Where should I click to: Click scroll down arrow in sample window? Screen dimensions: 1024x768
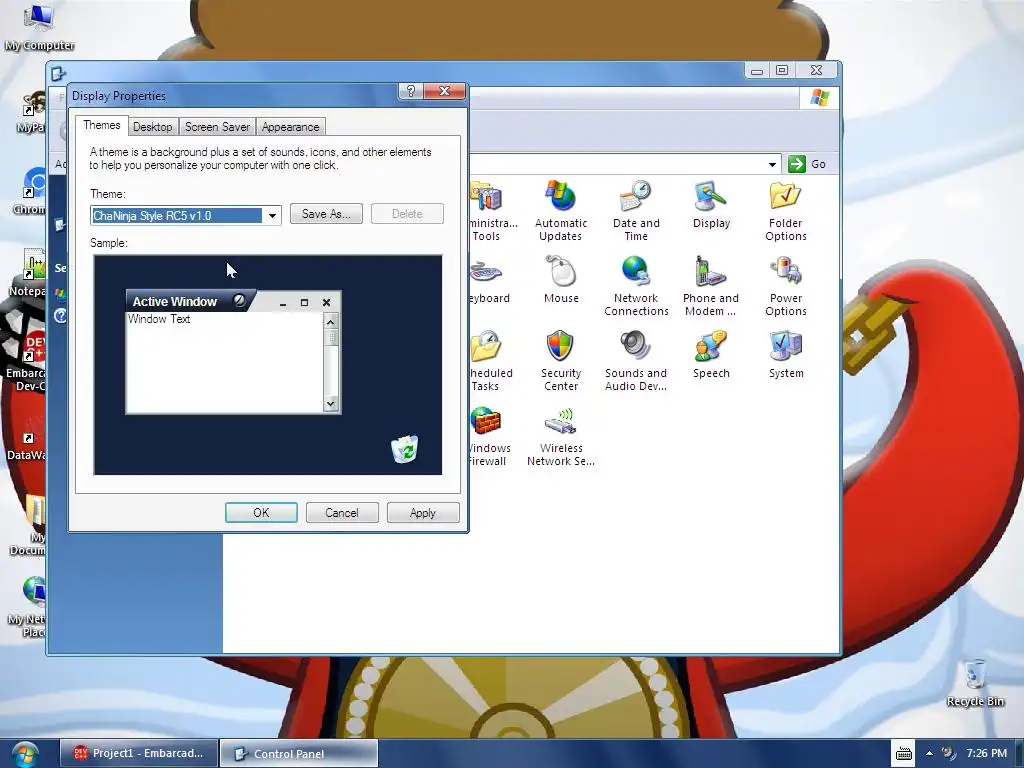330,404
